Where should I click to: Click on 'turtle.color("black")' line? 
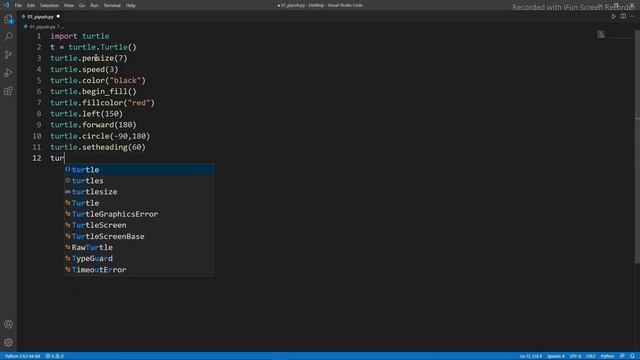tap(98, 80)
